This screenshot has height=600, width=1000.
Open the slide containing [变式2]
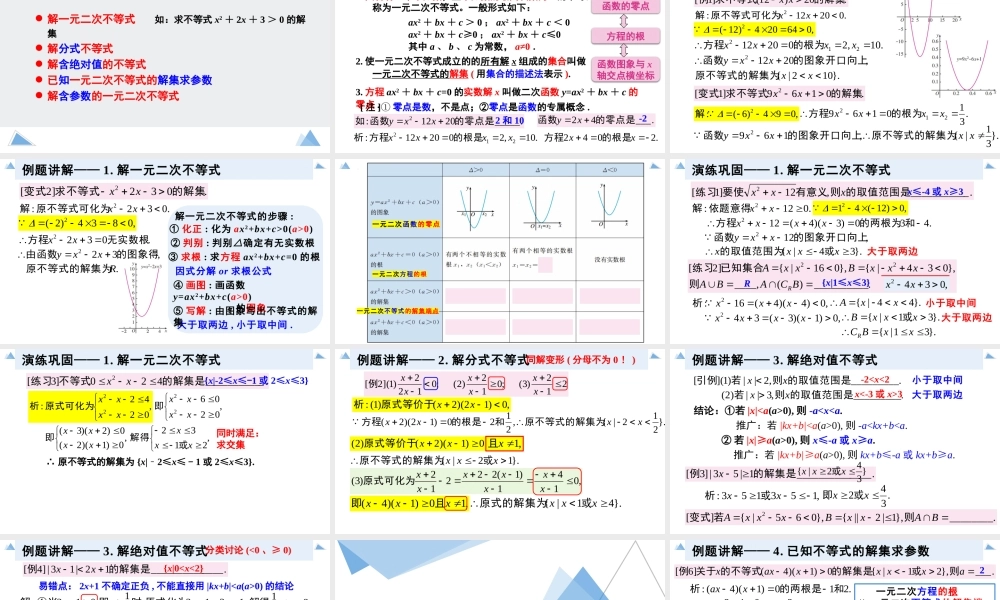click(165, 251)
